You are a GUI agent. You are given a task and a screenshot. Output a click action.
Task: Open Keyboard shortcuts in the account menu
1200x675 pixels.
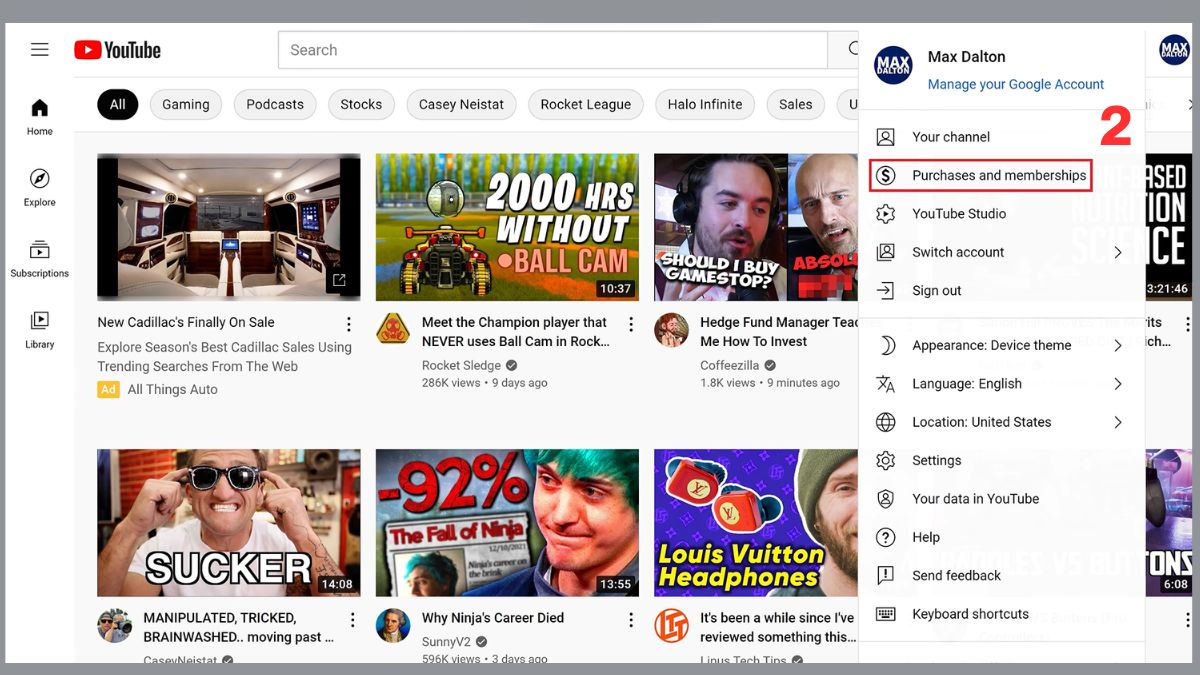click(x=970, y=613)
